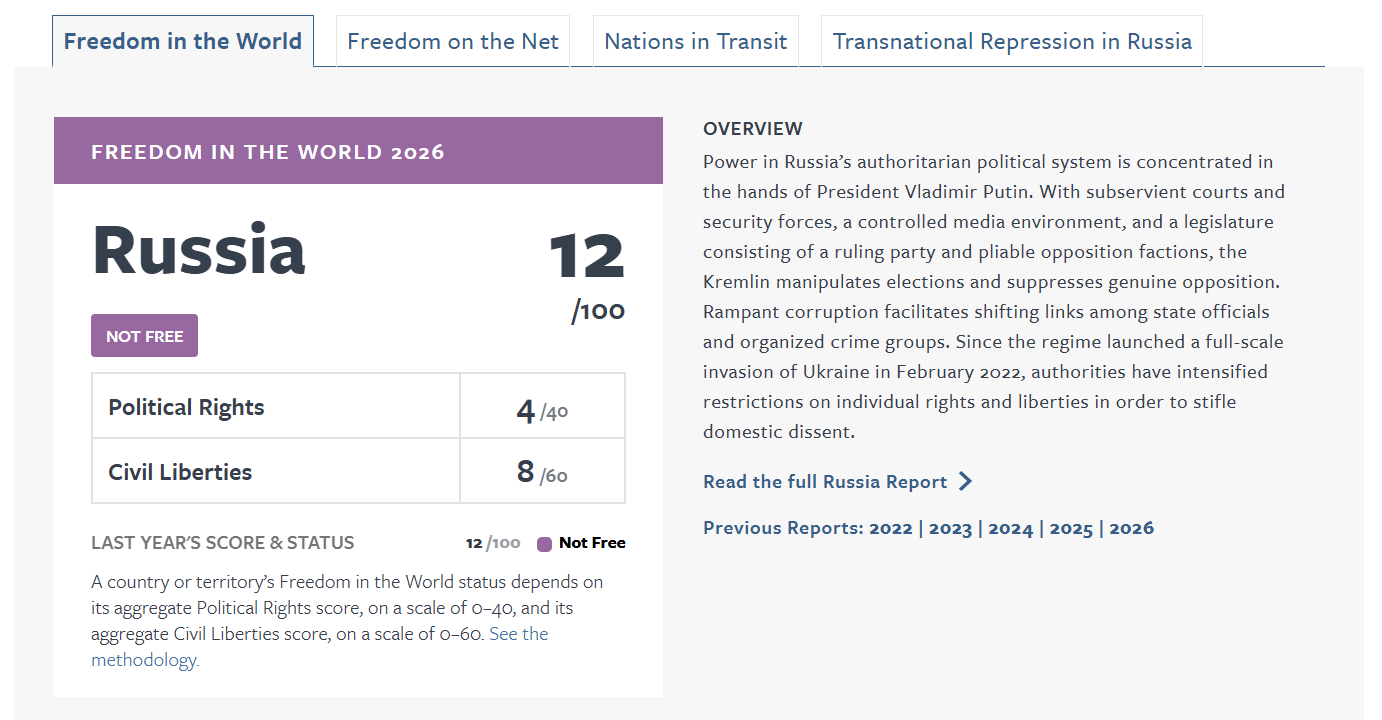Open the 2024 previous report

coord(1010,528)
